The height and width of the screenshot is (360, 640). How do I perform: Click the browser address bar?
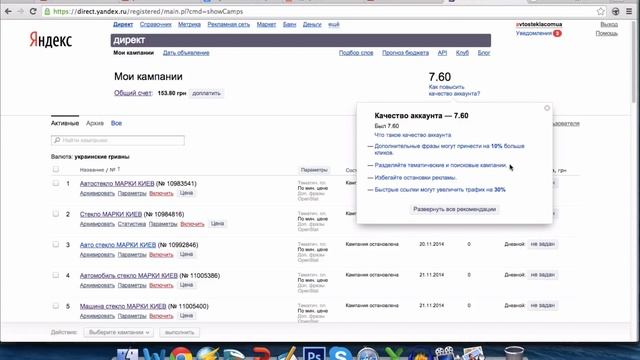tap(318, 11)
